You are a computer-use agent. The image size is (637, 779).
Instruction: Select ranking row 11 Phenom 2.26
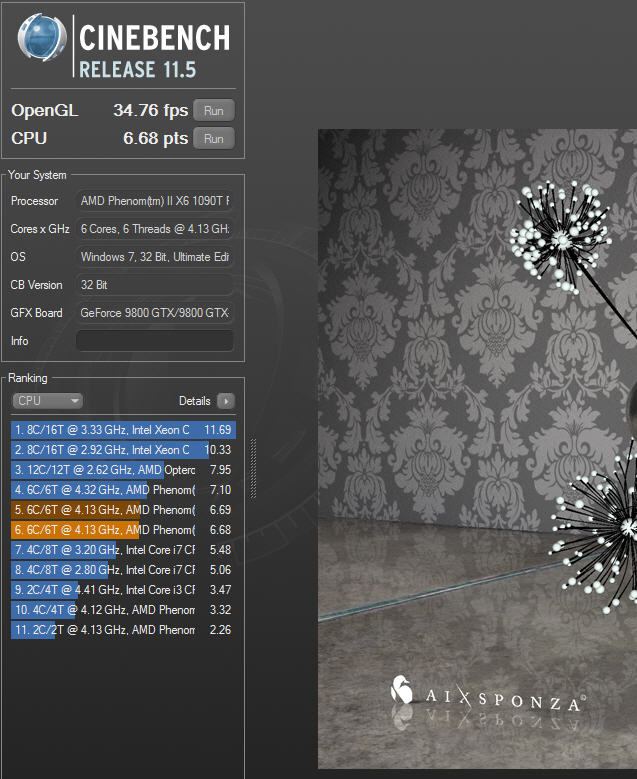123,629
